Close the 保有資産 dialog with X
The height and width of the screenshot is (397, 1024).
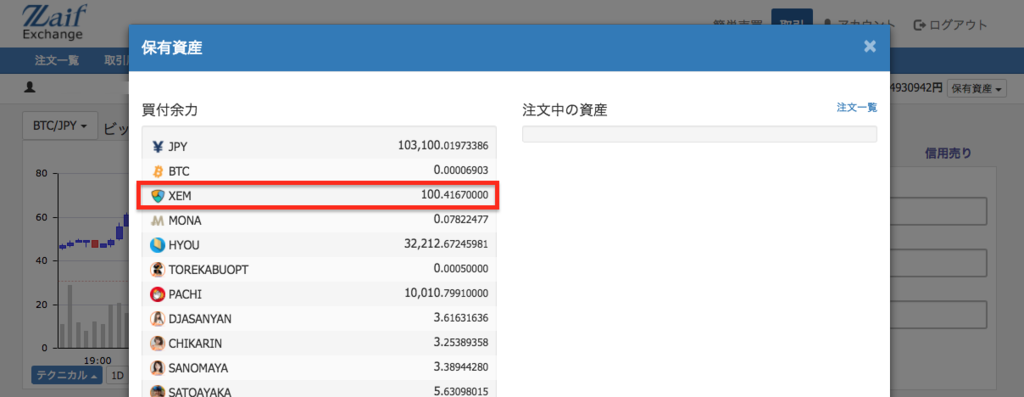869,46
